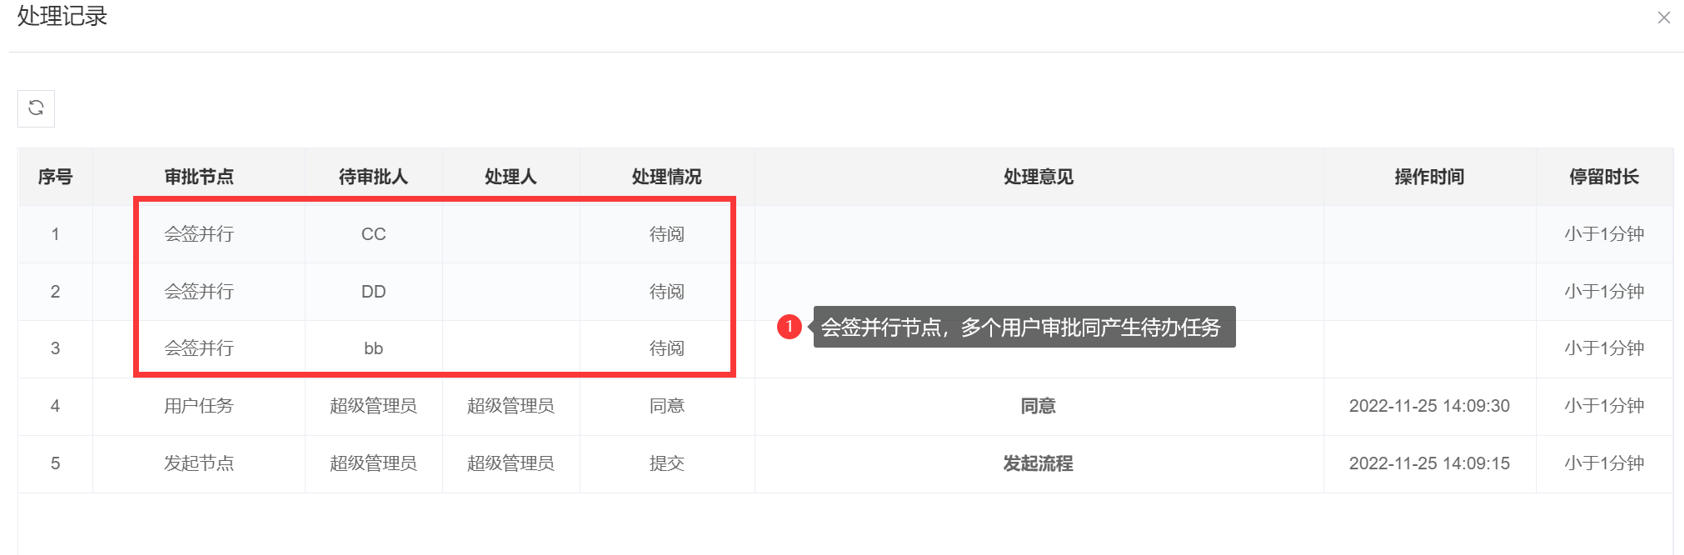Click the 处理人 column header

click(x=511, y=177)
